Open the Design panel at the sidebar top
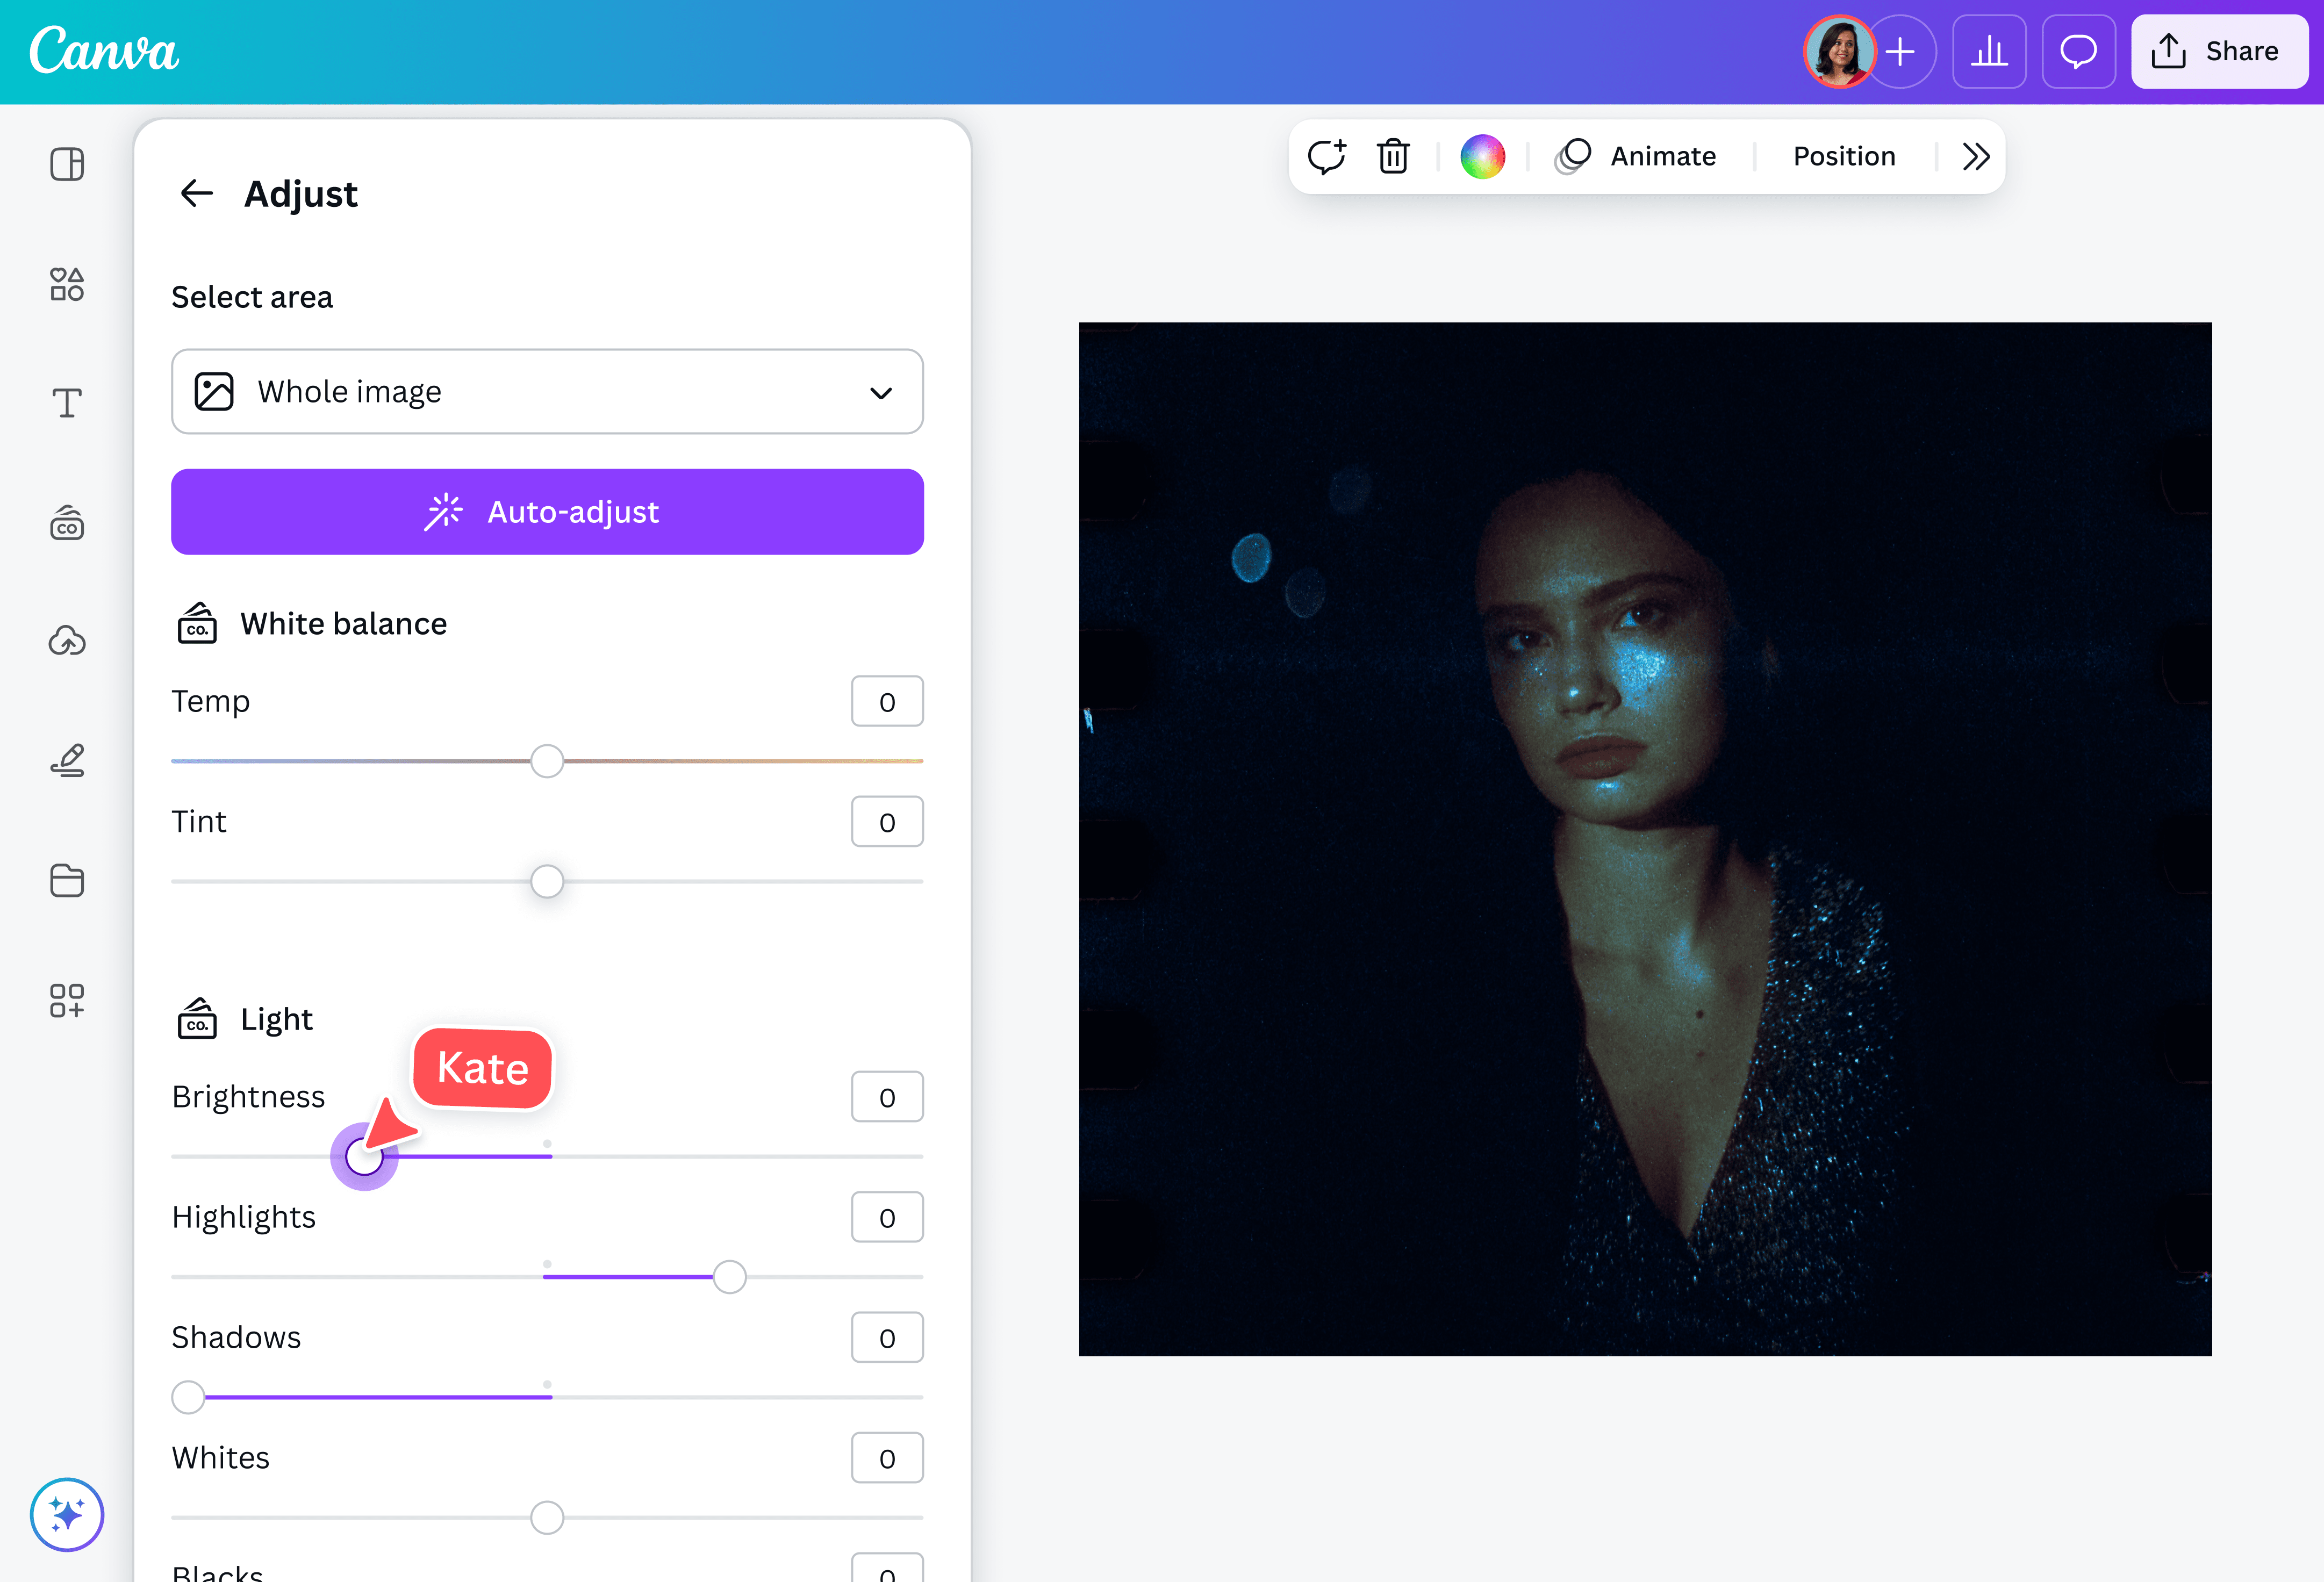The height and width of the screenshot is (1582, 2324). [67, 164]
